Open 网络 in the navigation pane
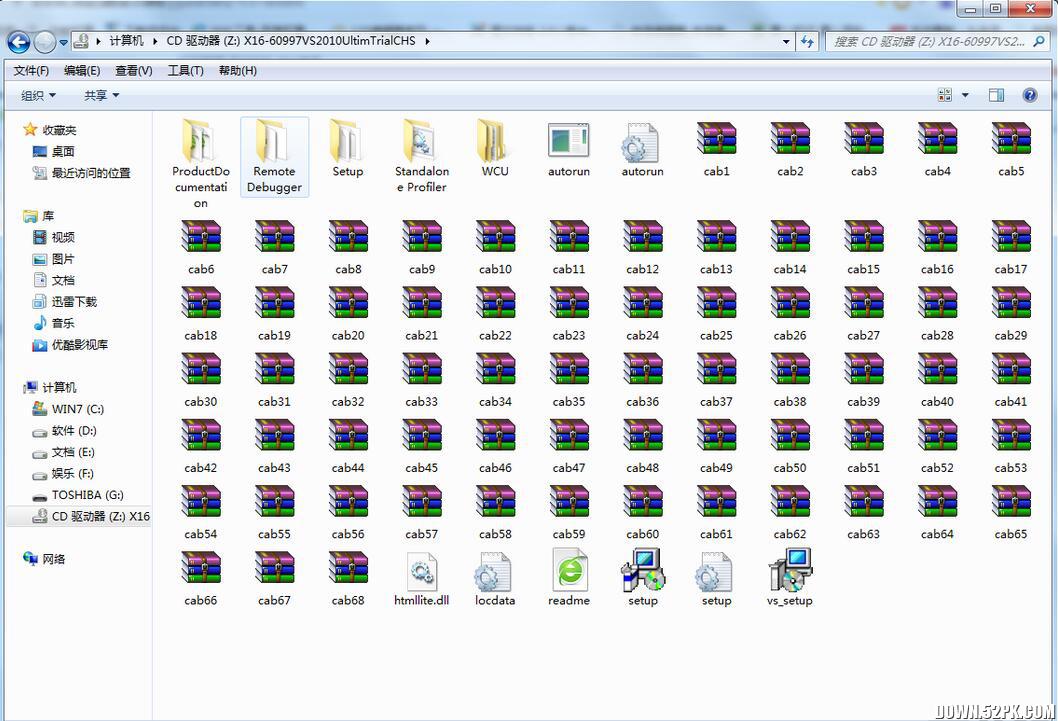This screenshot has height=721, width=1058. (x=53, y=559)
